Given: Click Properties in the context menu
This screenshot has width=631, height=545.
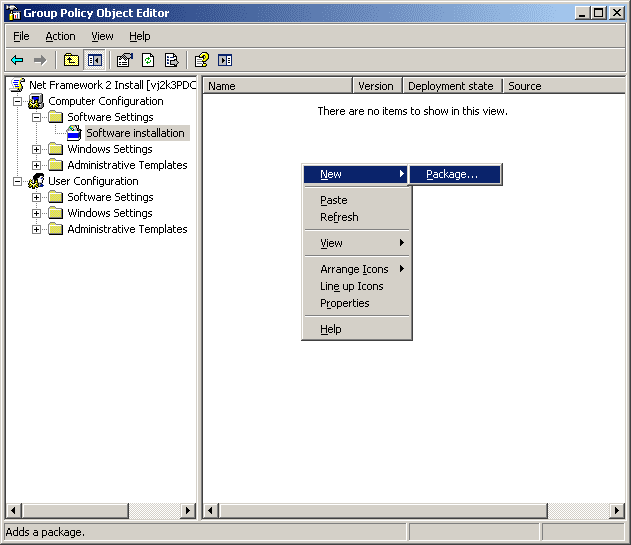Looking at the screenshot, I should [x=357, y=303].
